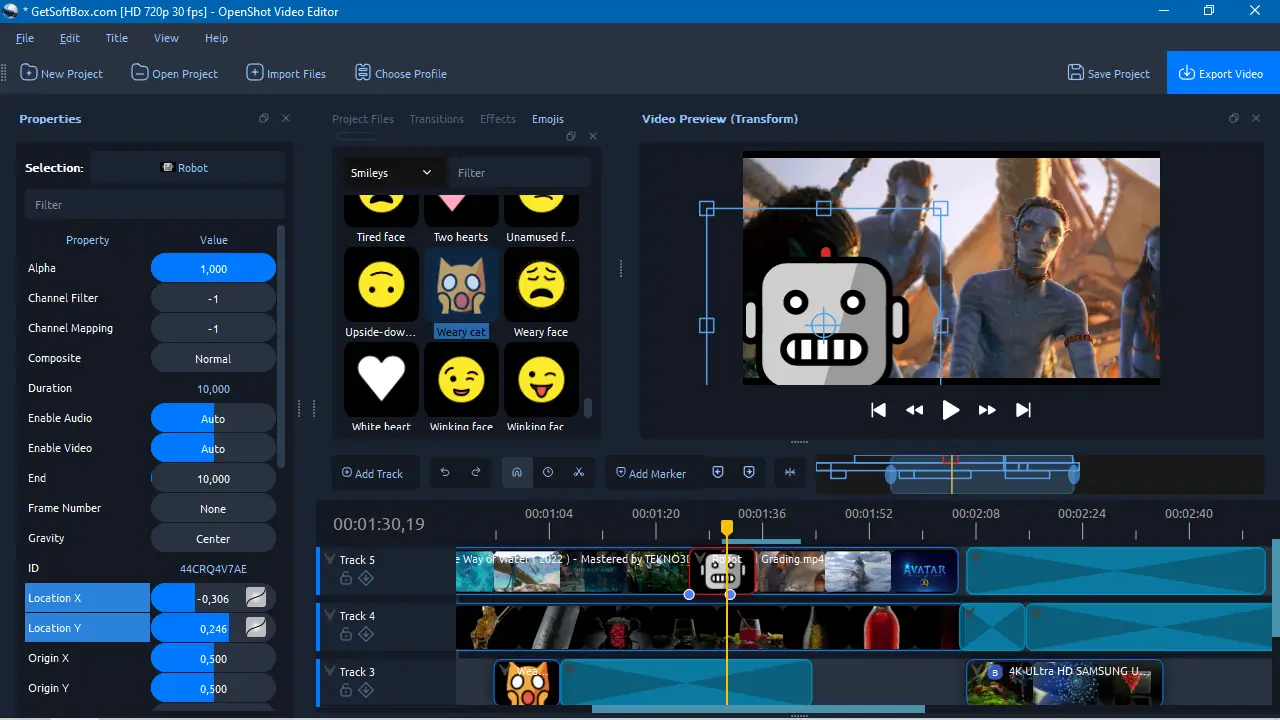Open the View menu
Viewport: 1280px width, 720px height.
coord(166,38)
